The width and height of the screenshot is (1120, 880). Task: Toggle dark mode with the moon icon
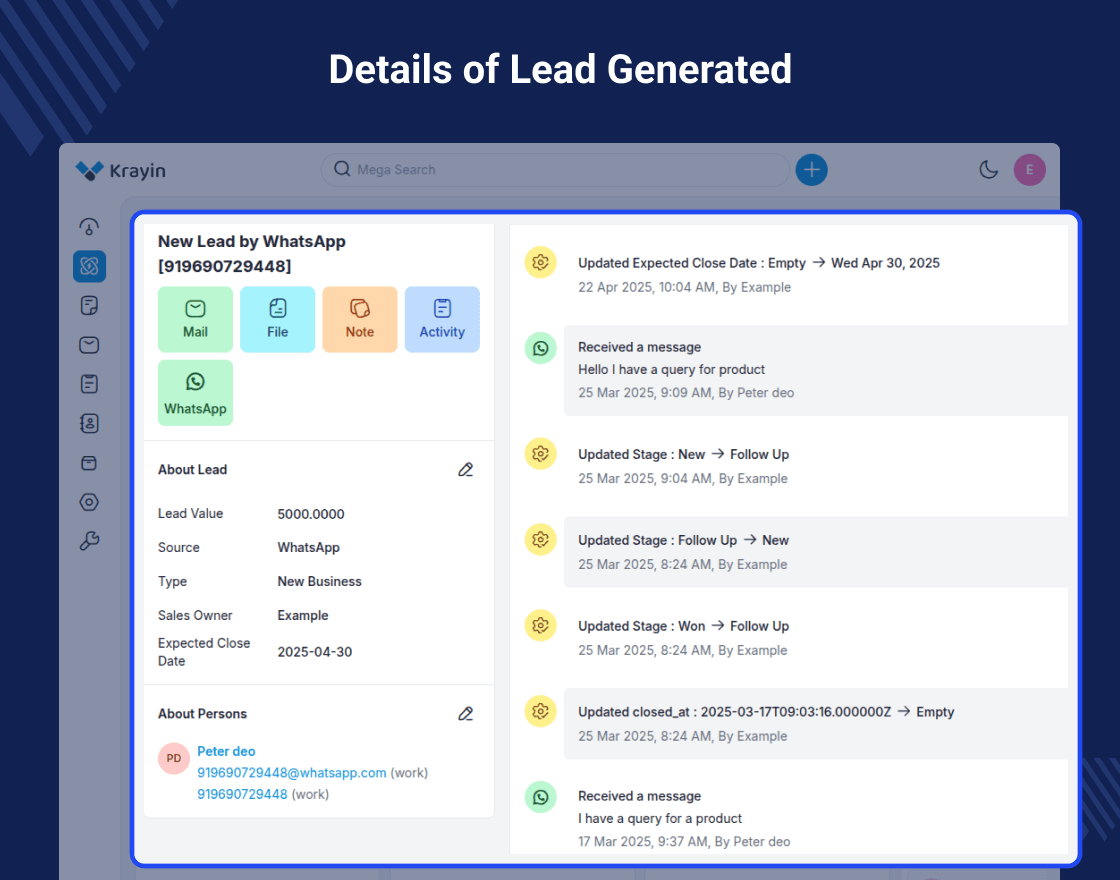point(989,169)
